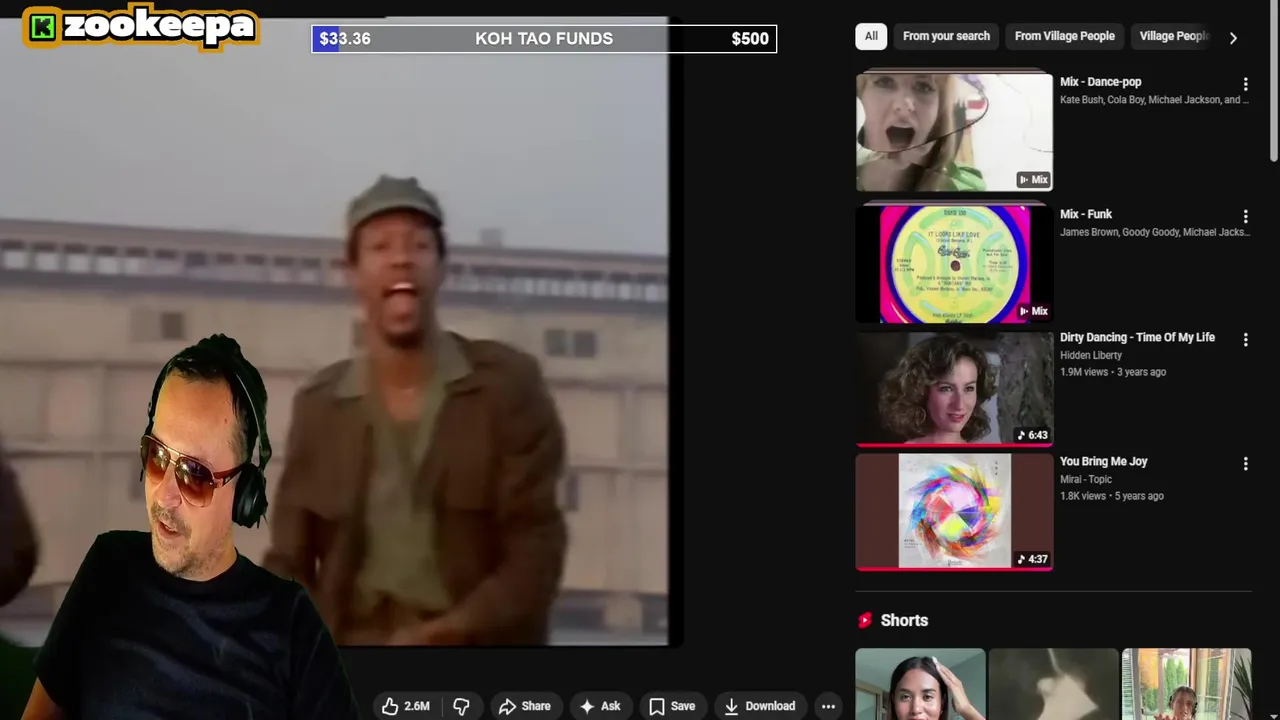Click Dirty Dancing - Time Of My Life title
The width and height of the screenshot is (1280, 720).
[x=1137, y=337]
